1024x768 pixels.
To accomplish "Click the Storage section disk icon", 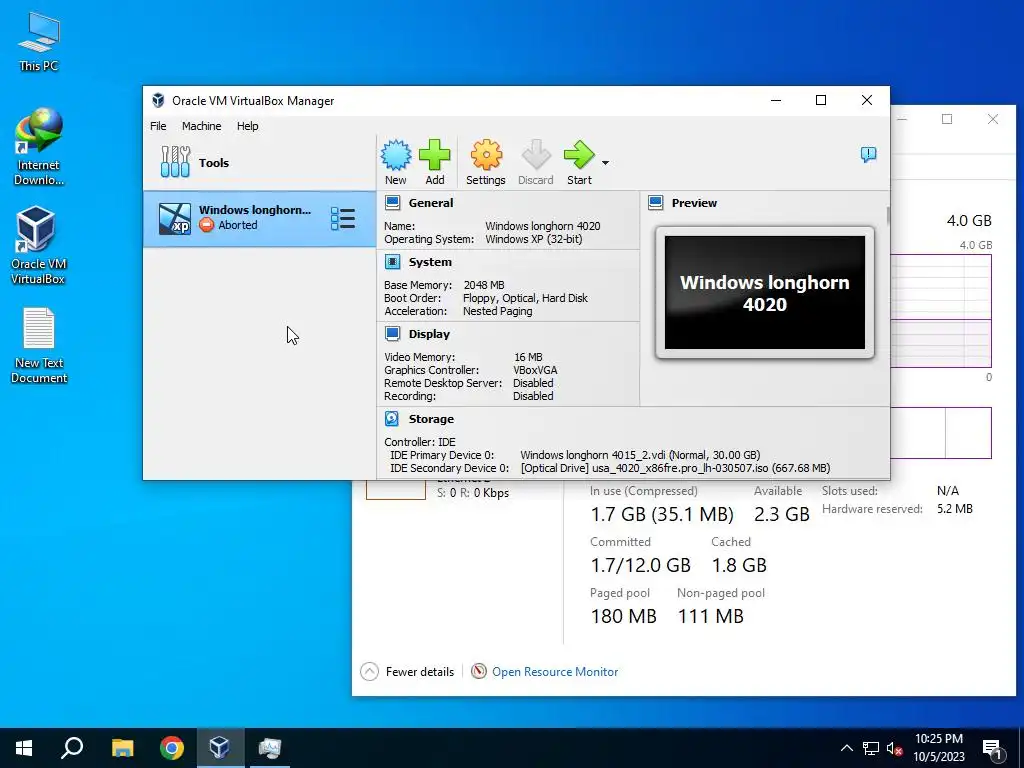I will pyautogui.click(x=392, y=419).
